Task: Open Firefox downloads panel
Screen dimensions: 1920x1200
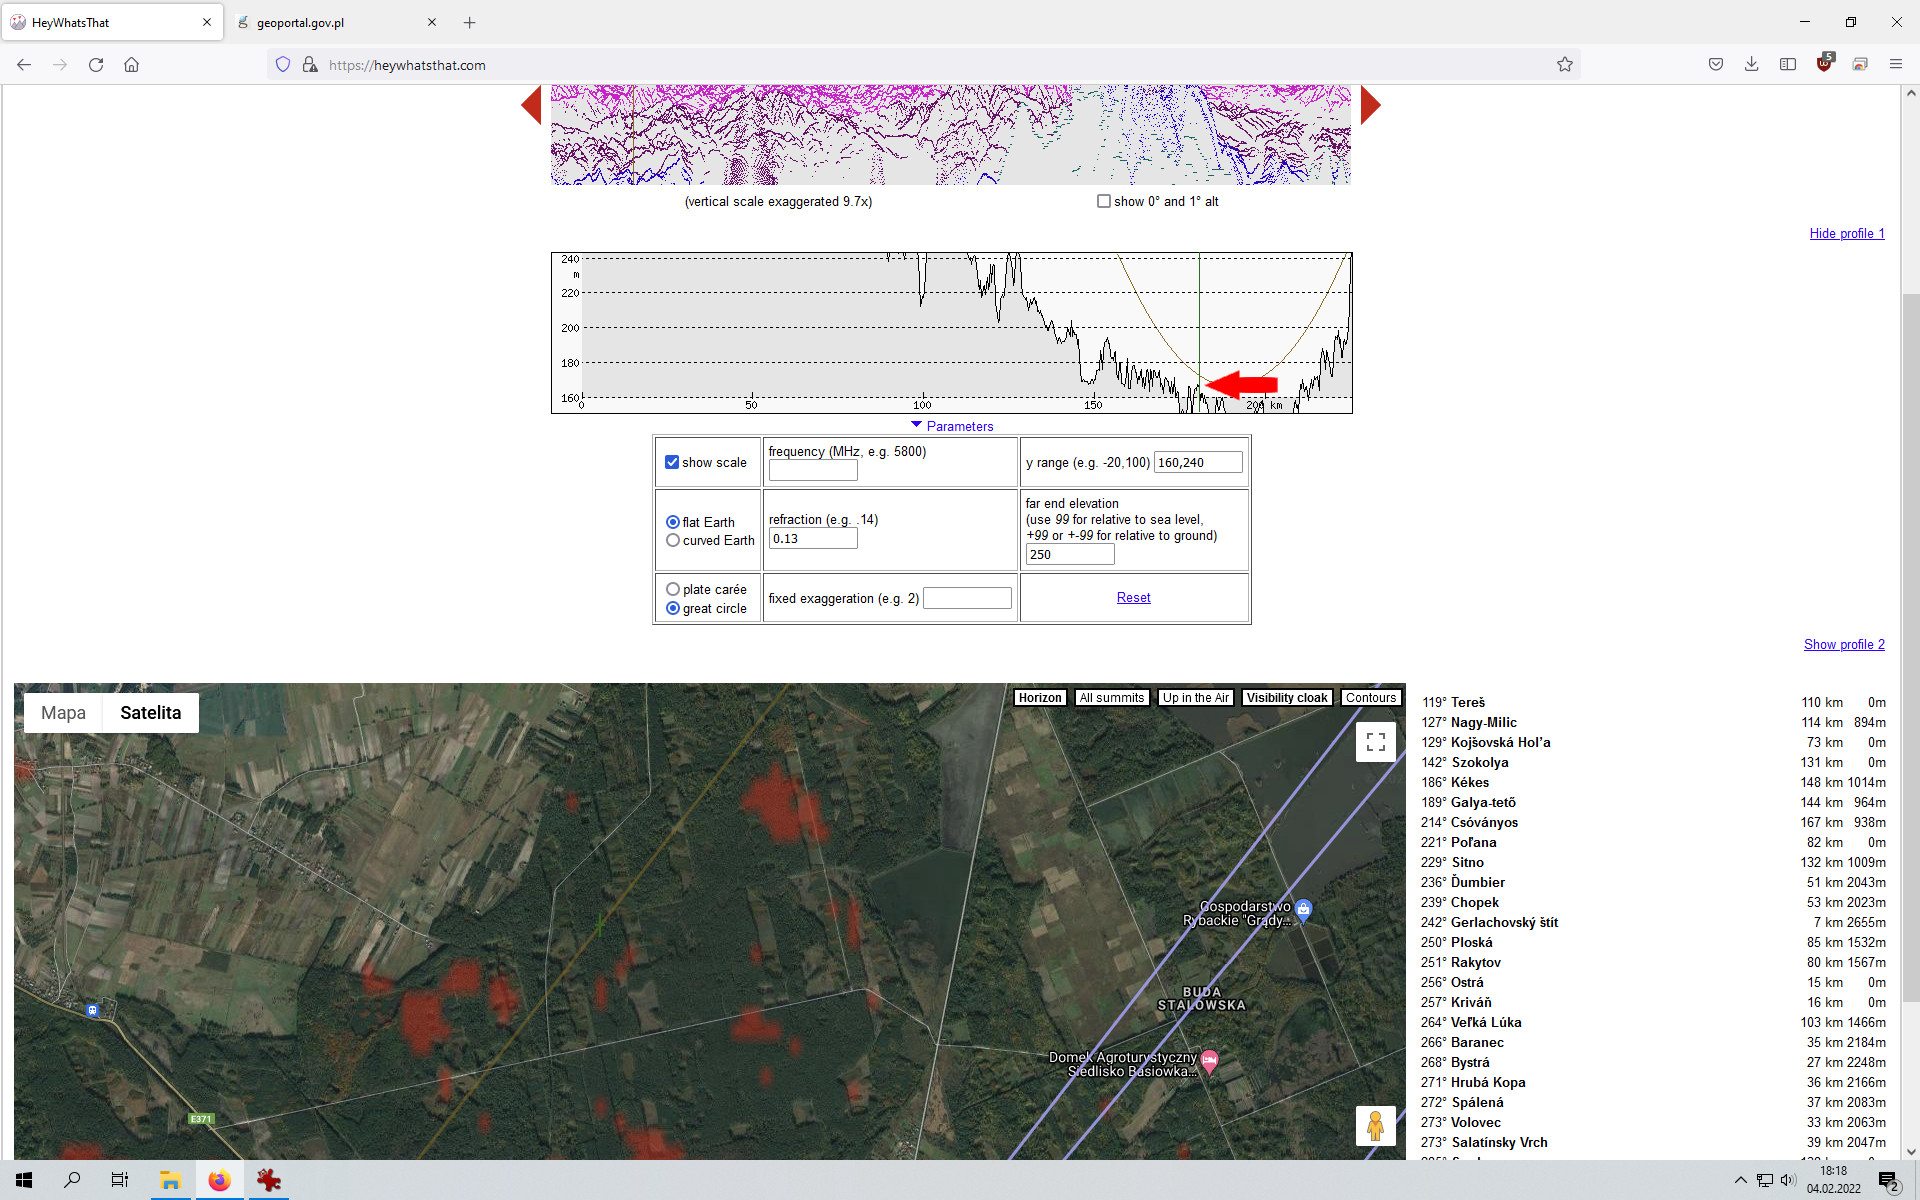Action: coord(1751,65)
